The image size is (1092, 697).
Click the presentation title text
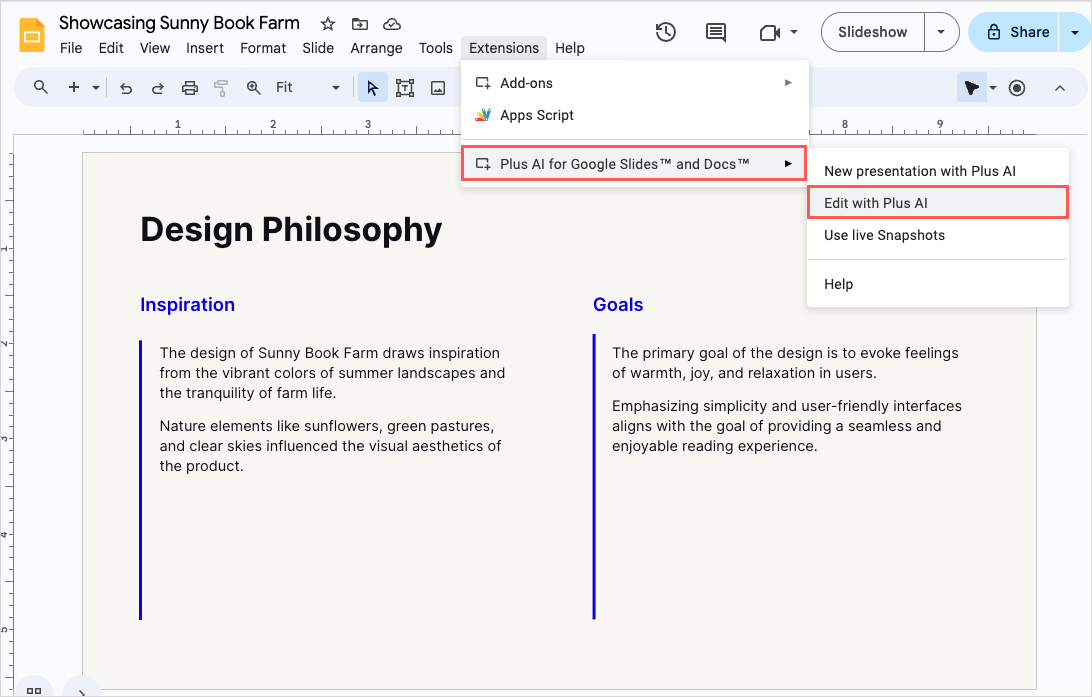click(179, 23)
